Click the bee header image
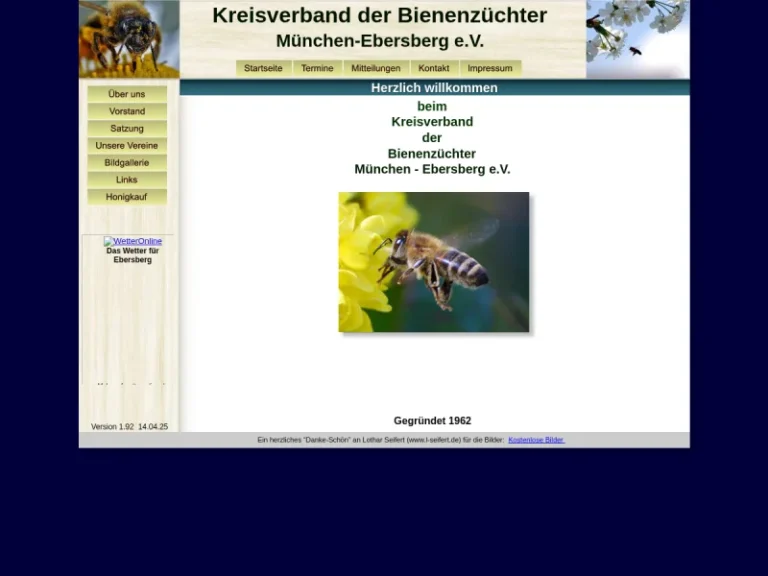Screen dimensions: 768x576 tap(129, 39)
